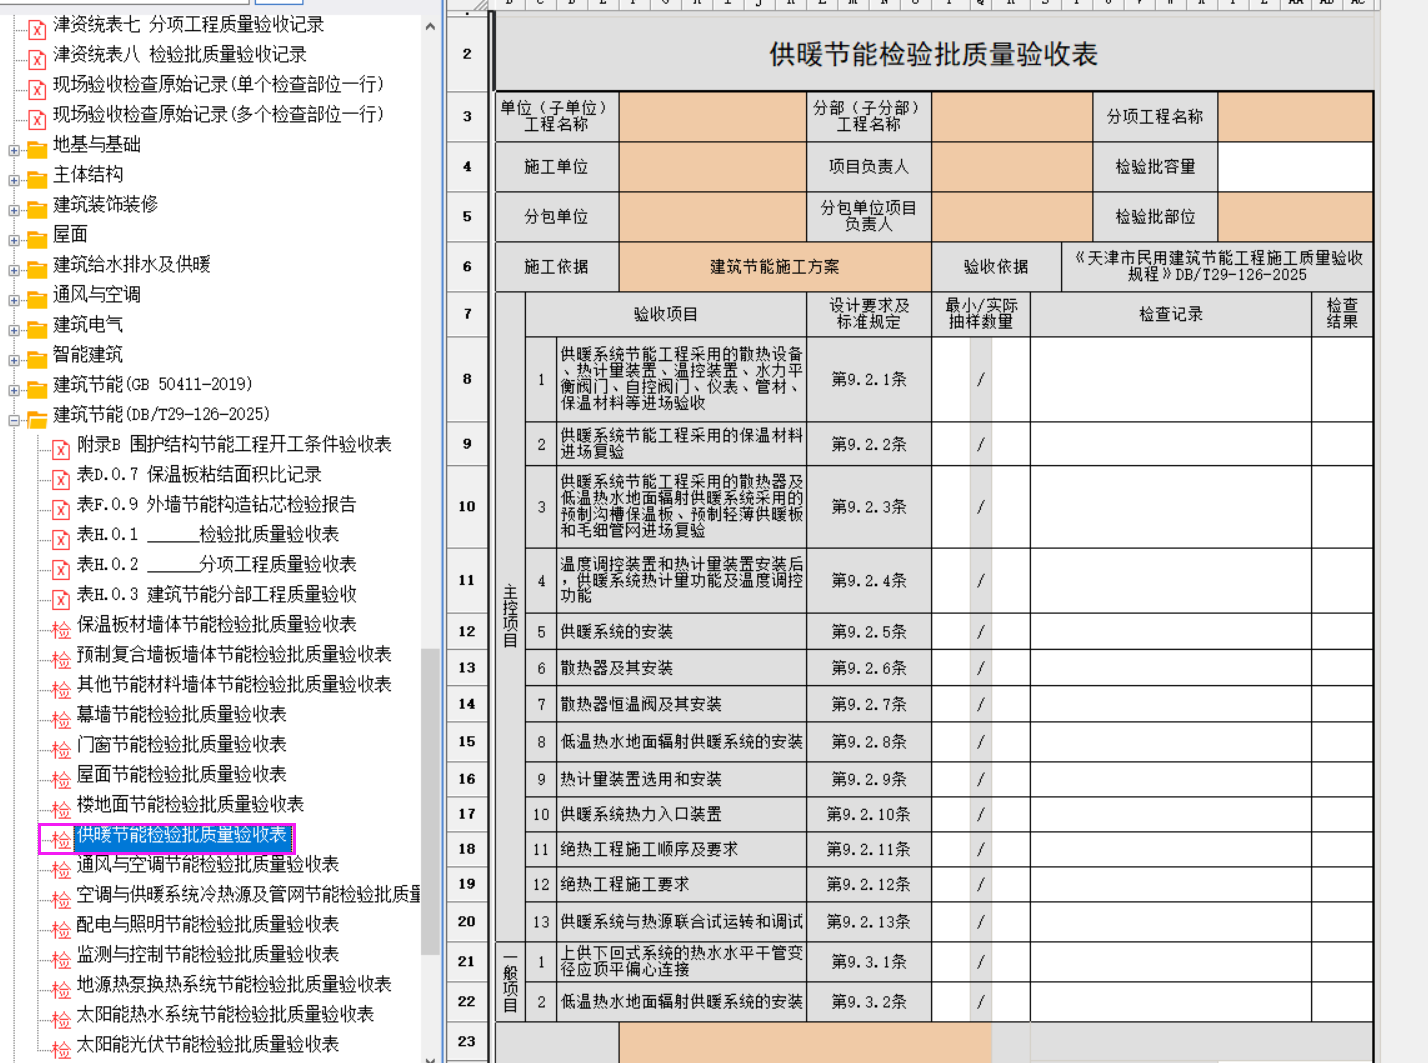1428x1063 pixels.
Task: Open 屋面节能检验批质量验收表 in the tree
Action: [181, 774]
